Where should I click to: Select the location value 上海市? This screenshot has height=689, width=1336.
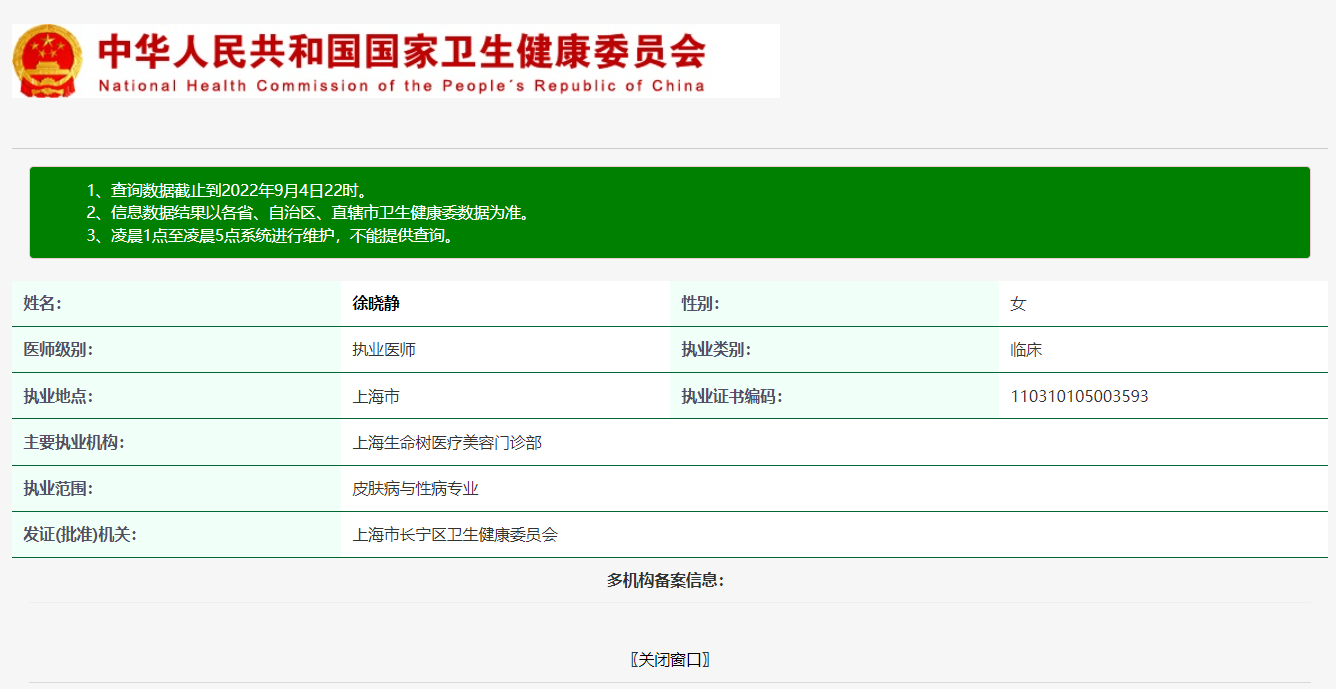pos(376,396)
